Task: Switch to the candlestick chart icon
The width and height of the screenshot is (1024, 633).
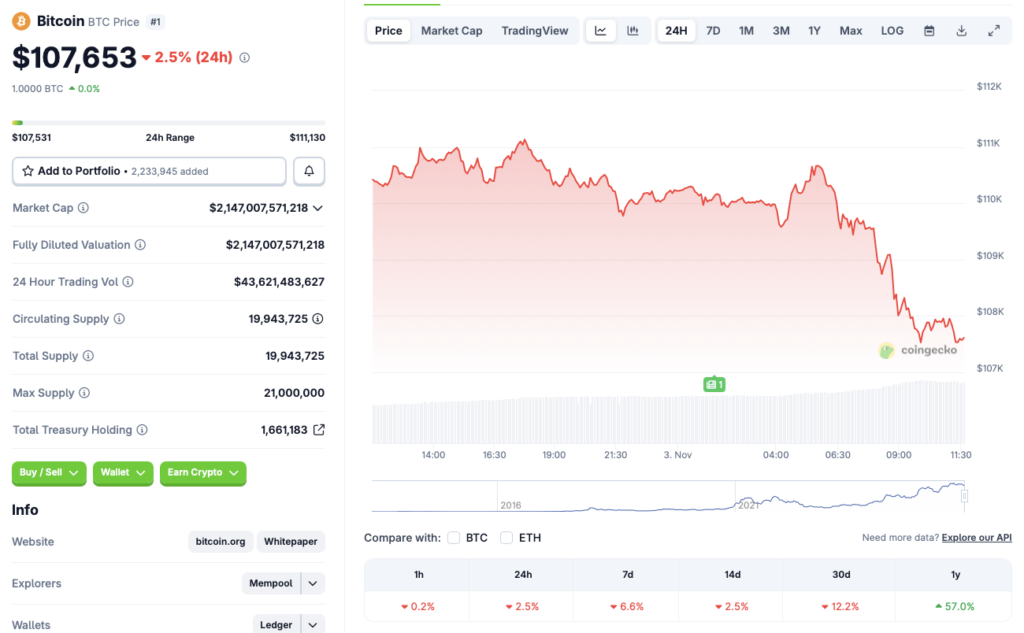Action: tap(633, 30)
